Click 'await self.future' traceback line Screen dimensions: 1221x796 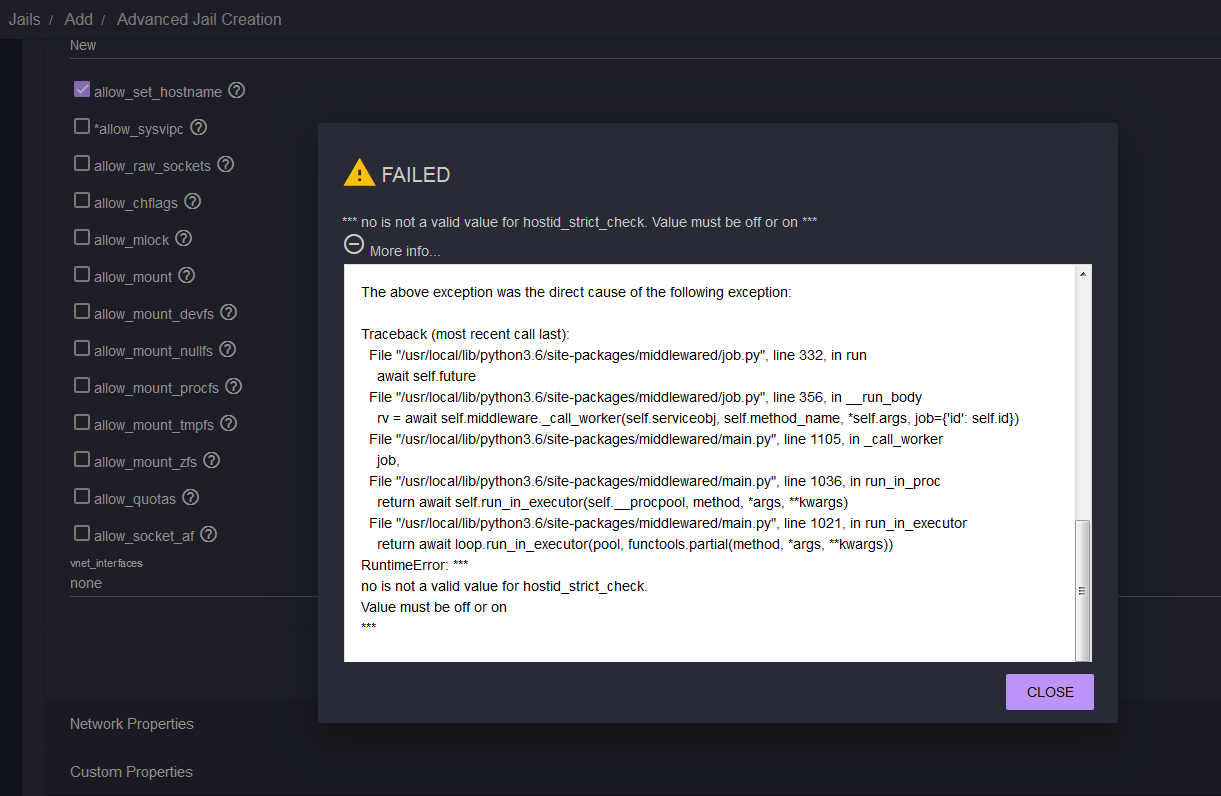click(426, 376)
